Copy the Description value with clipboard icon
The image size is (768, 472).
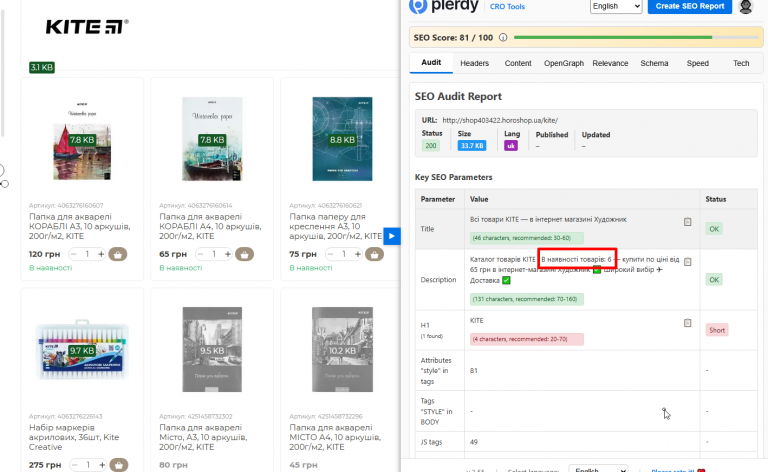pos(688,261)
